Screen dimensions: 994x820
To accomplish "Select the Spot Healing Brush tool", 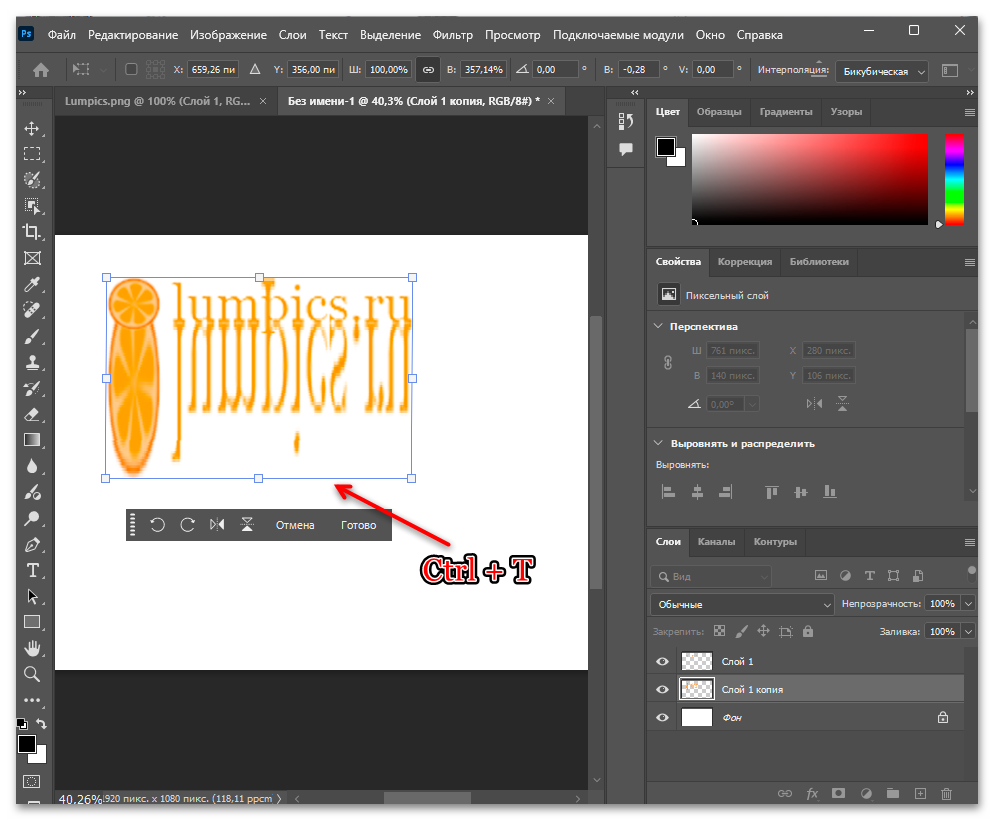I will pyautogui.click(x=32, y=310).
